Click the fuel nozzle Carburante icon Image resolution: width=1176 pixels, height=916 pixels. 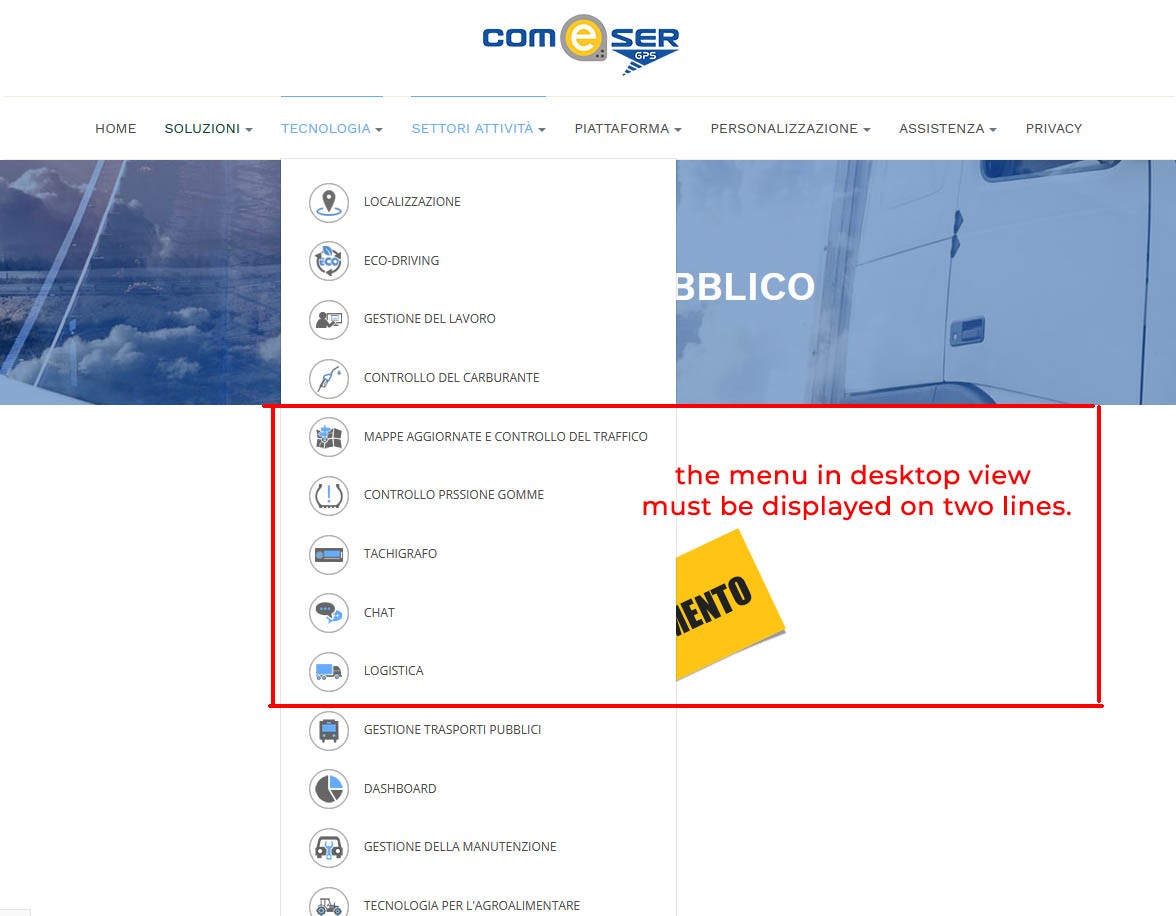pyautogui.click(x=328, y=378)
